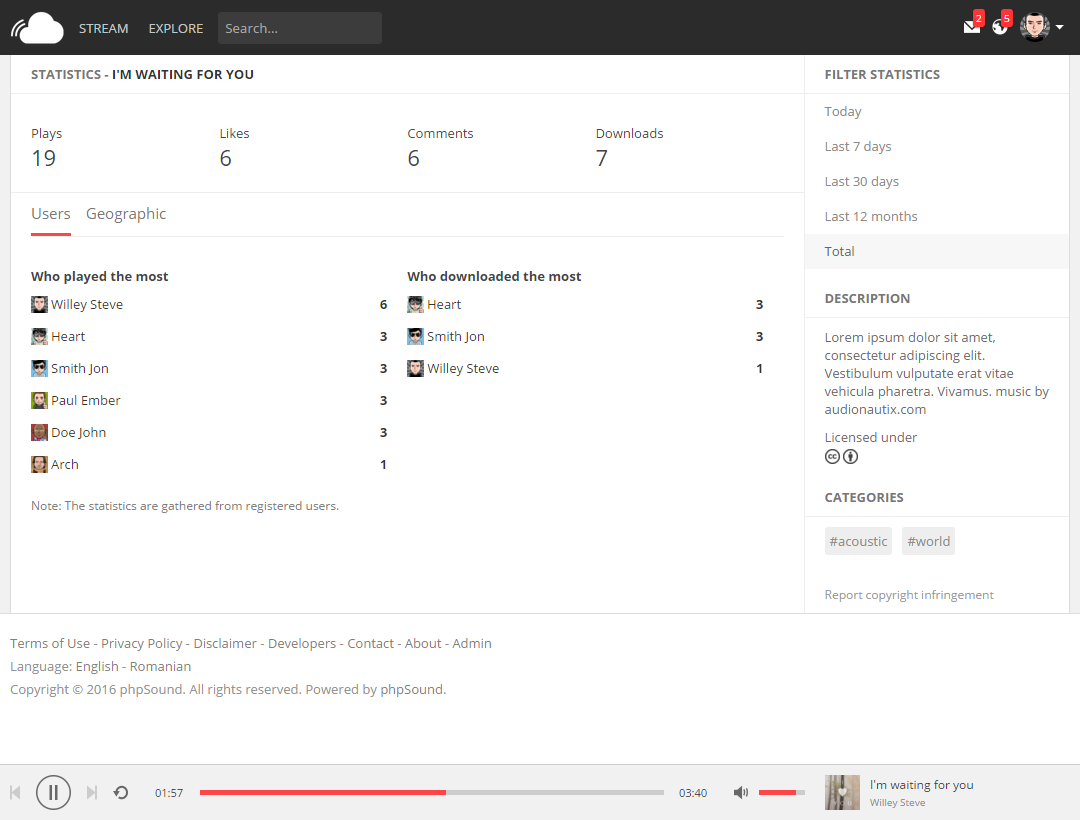Click the phpSound cloud logo

tap(37, 26)
